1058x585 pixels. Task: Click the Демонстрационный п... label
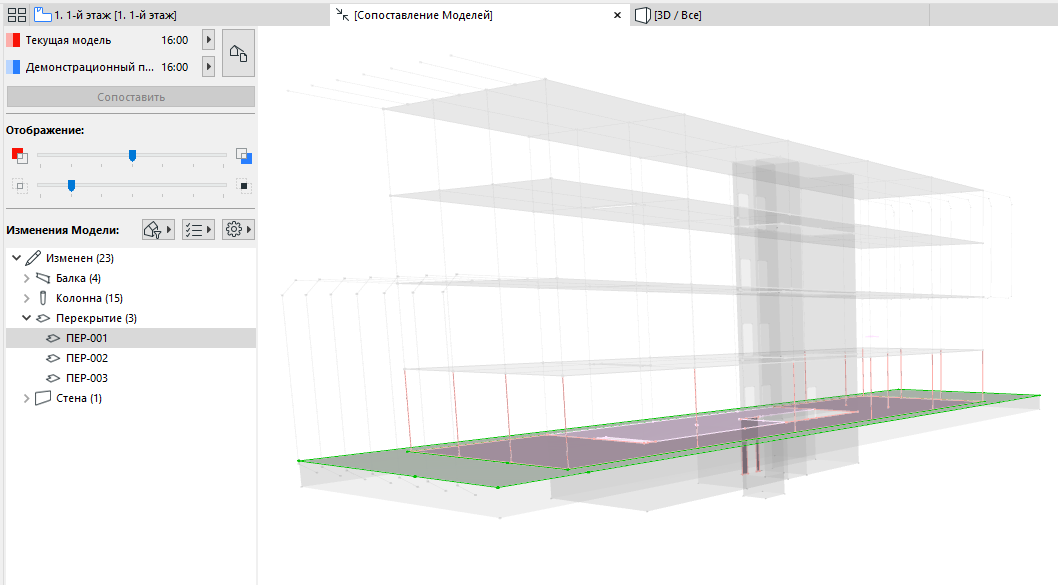point(90,67)
